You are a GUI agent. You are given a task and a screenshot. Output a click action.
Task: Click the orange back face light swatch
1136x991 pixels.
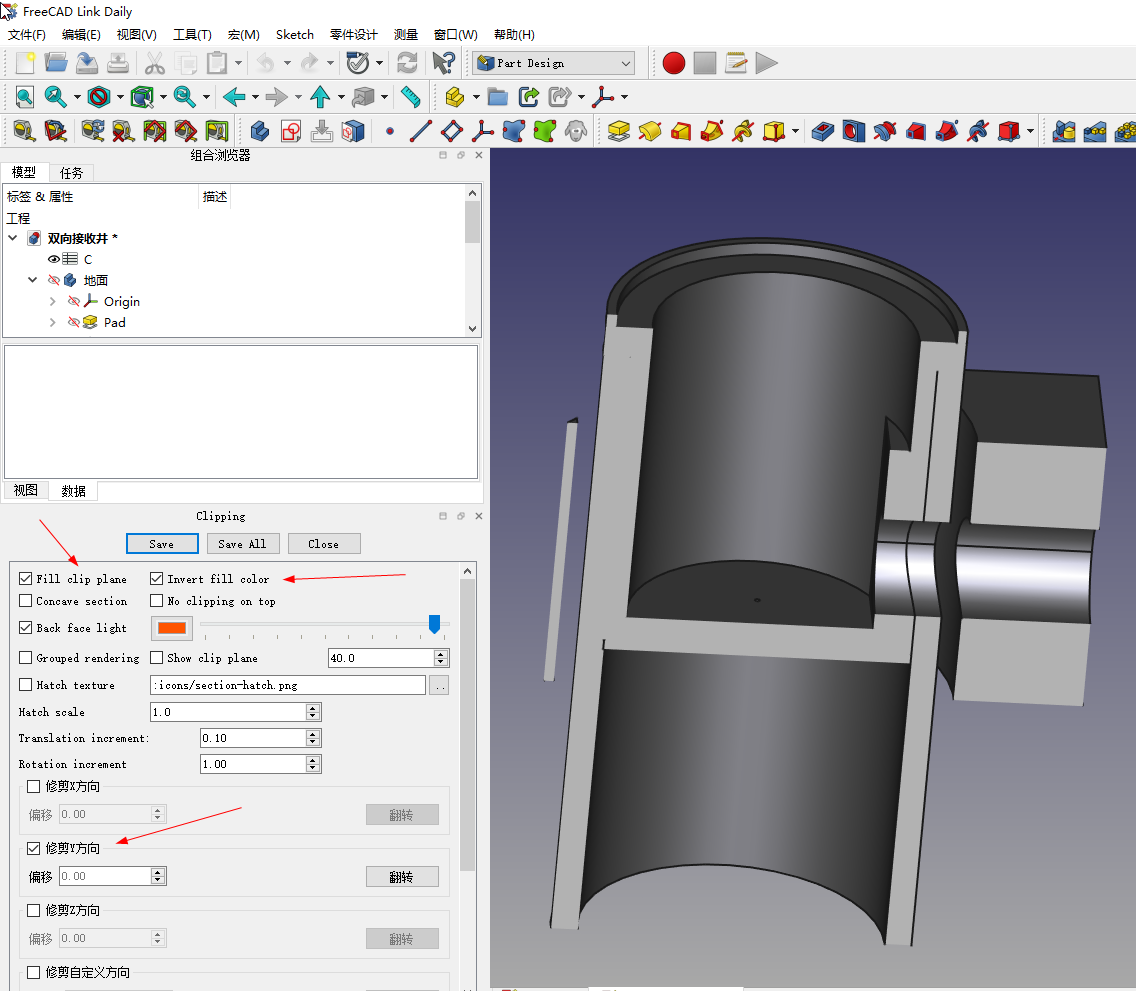(171, 628)
